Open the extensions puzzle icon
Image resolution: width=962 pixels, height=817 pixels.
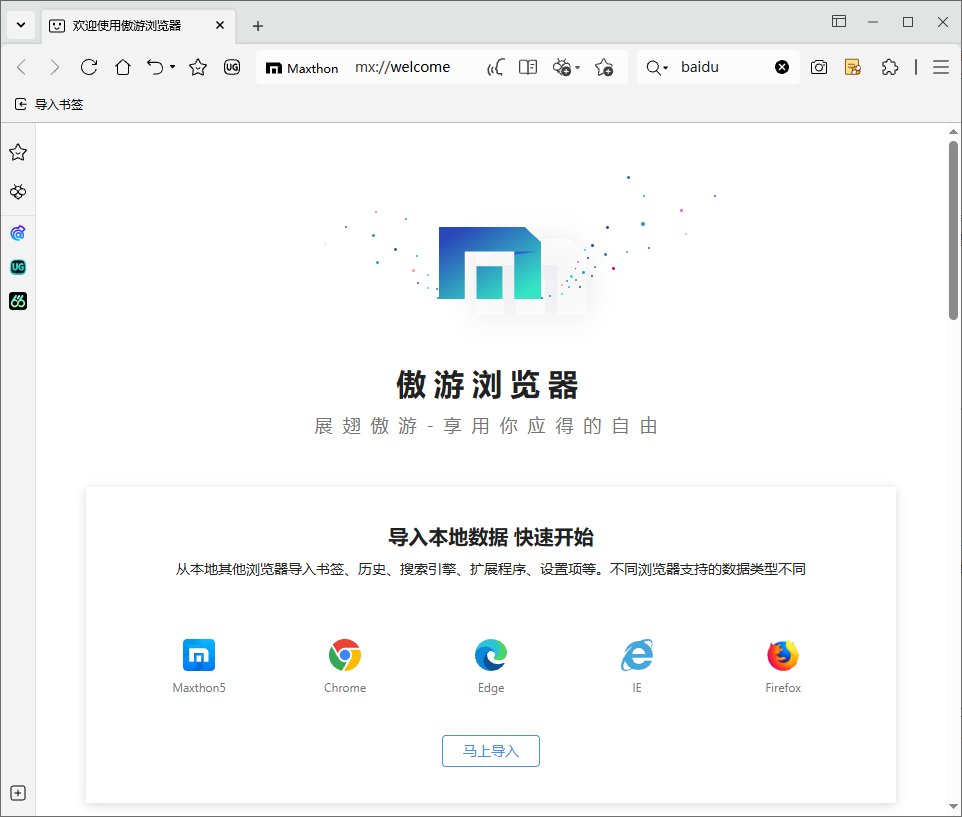coord(889,67)
